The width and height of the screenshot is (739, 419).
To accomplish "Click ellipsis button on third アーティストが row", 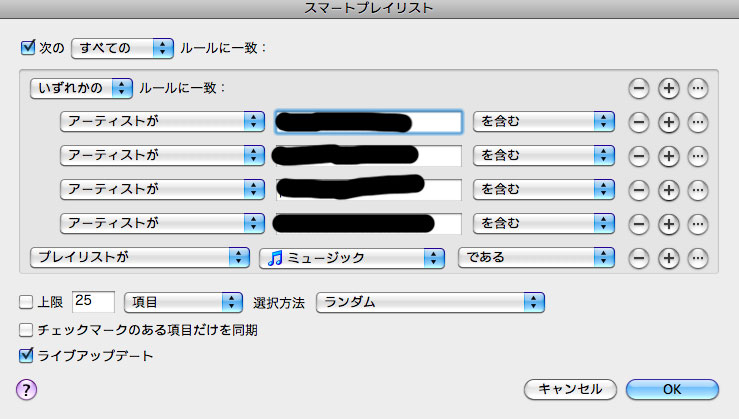I will [x=698, y=190].
